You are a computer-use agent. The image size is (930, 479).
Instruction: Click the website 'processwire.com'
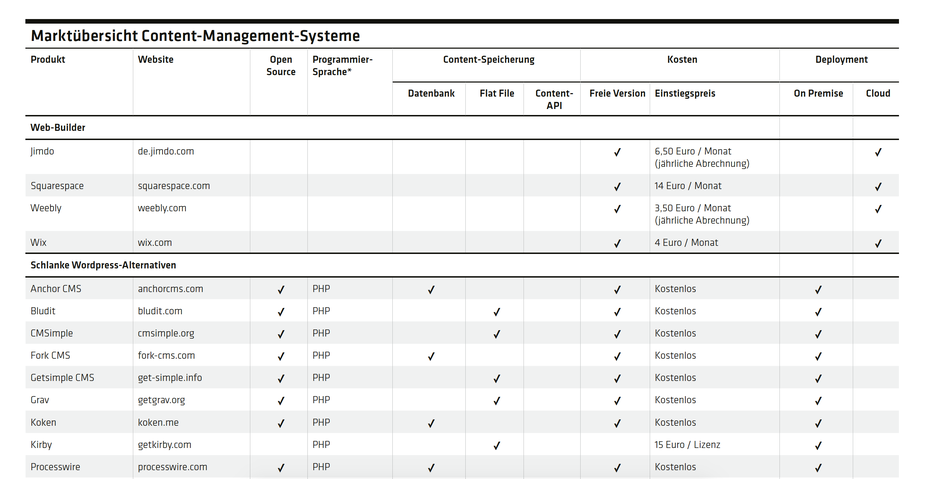pyautogui.click(x=173, y=467)
